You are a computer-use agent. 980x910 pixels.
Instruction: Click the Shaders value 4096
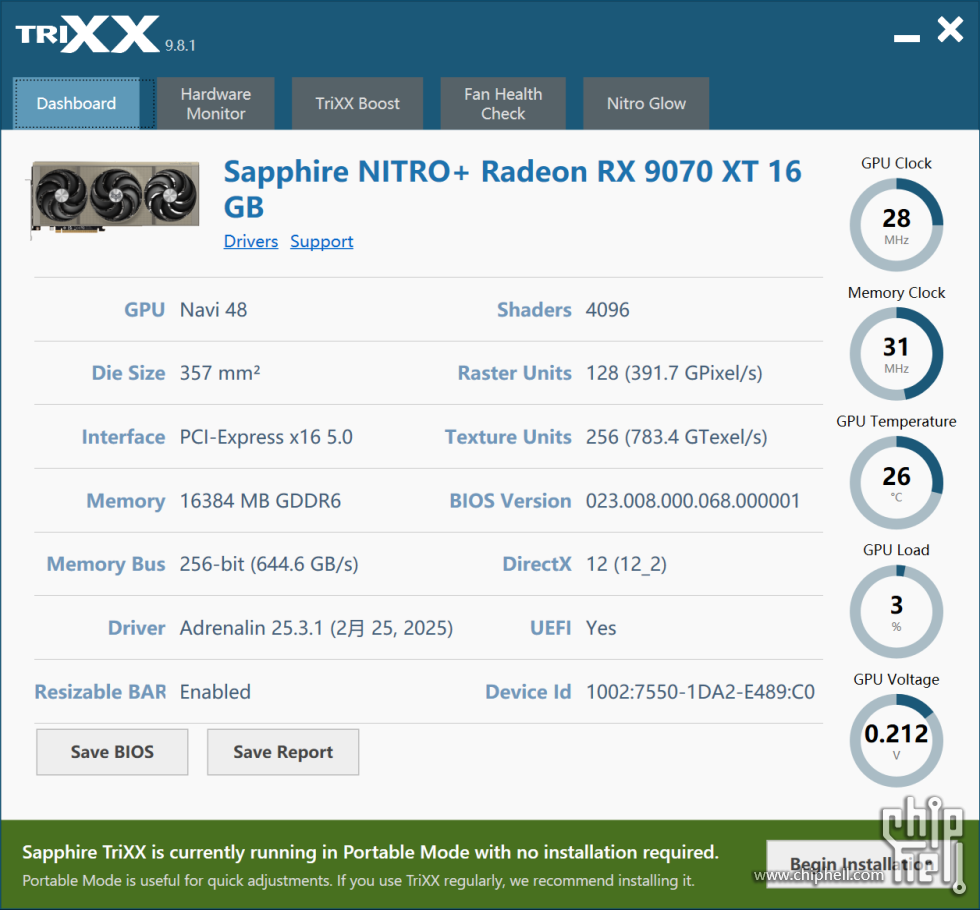tap(608, 309)
